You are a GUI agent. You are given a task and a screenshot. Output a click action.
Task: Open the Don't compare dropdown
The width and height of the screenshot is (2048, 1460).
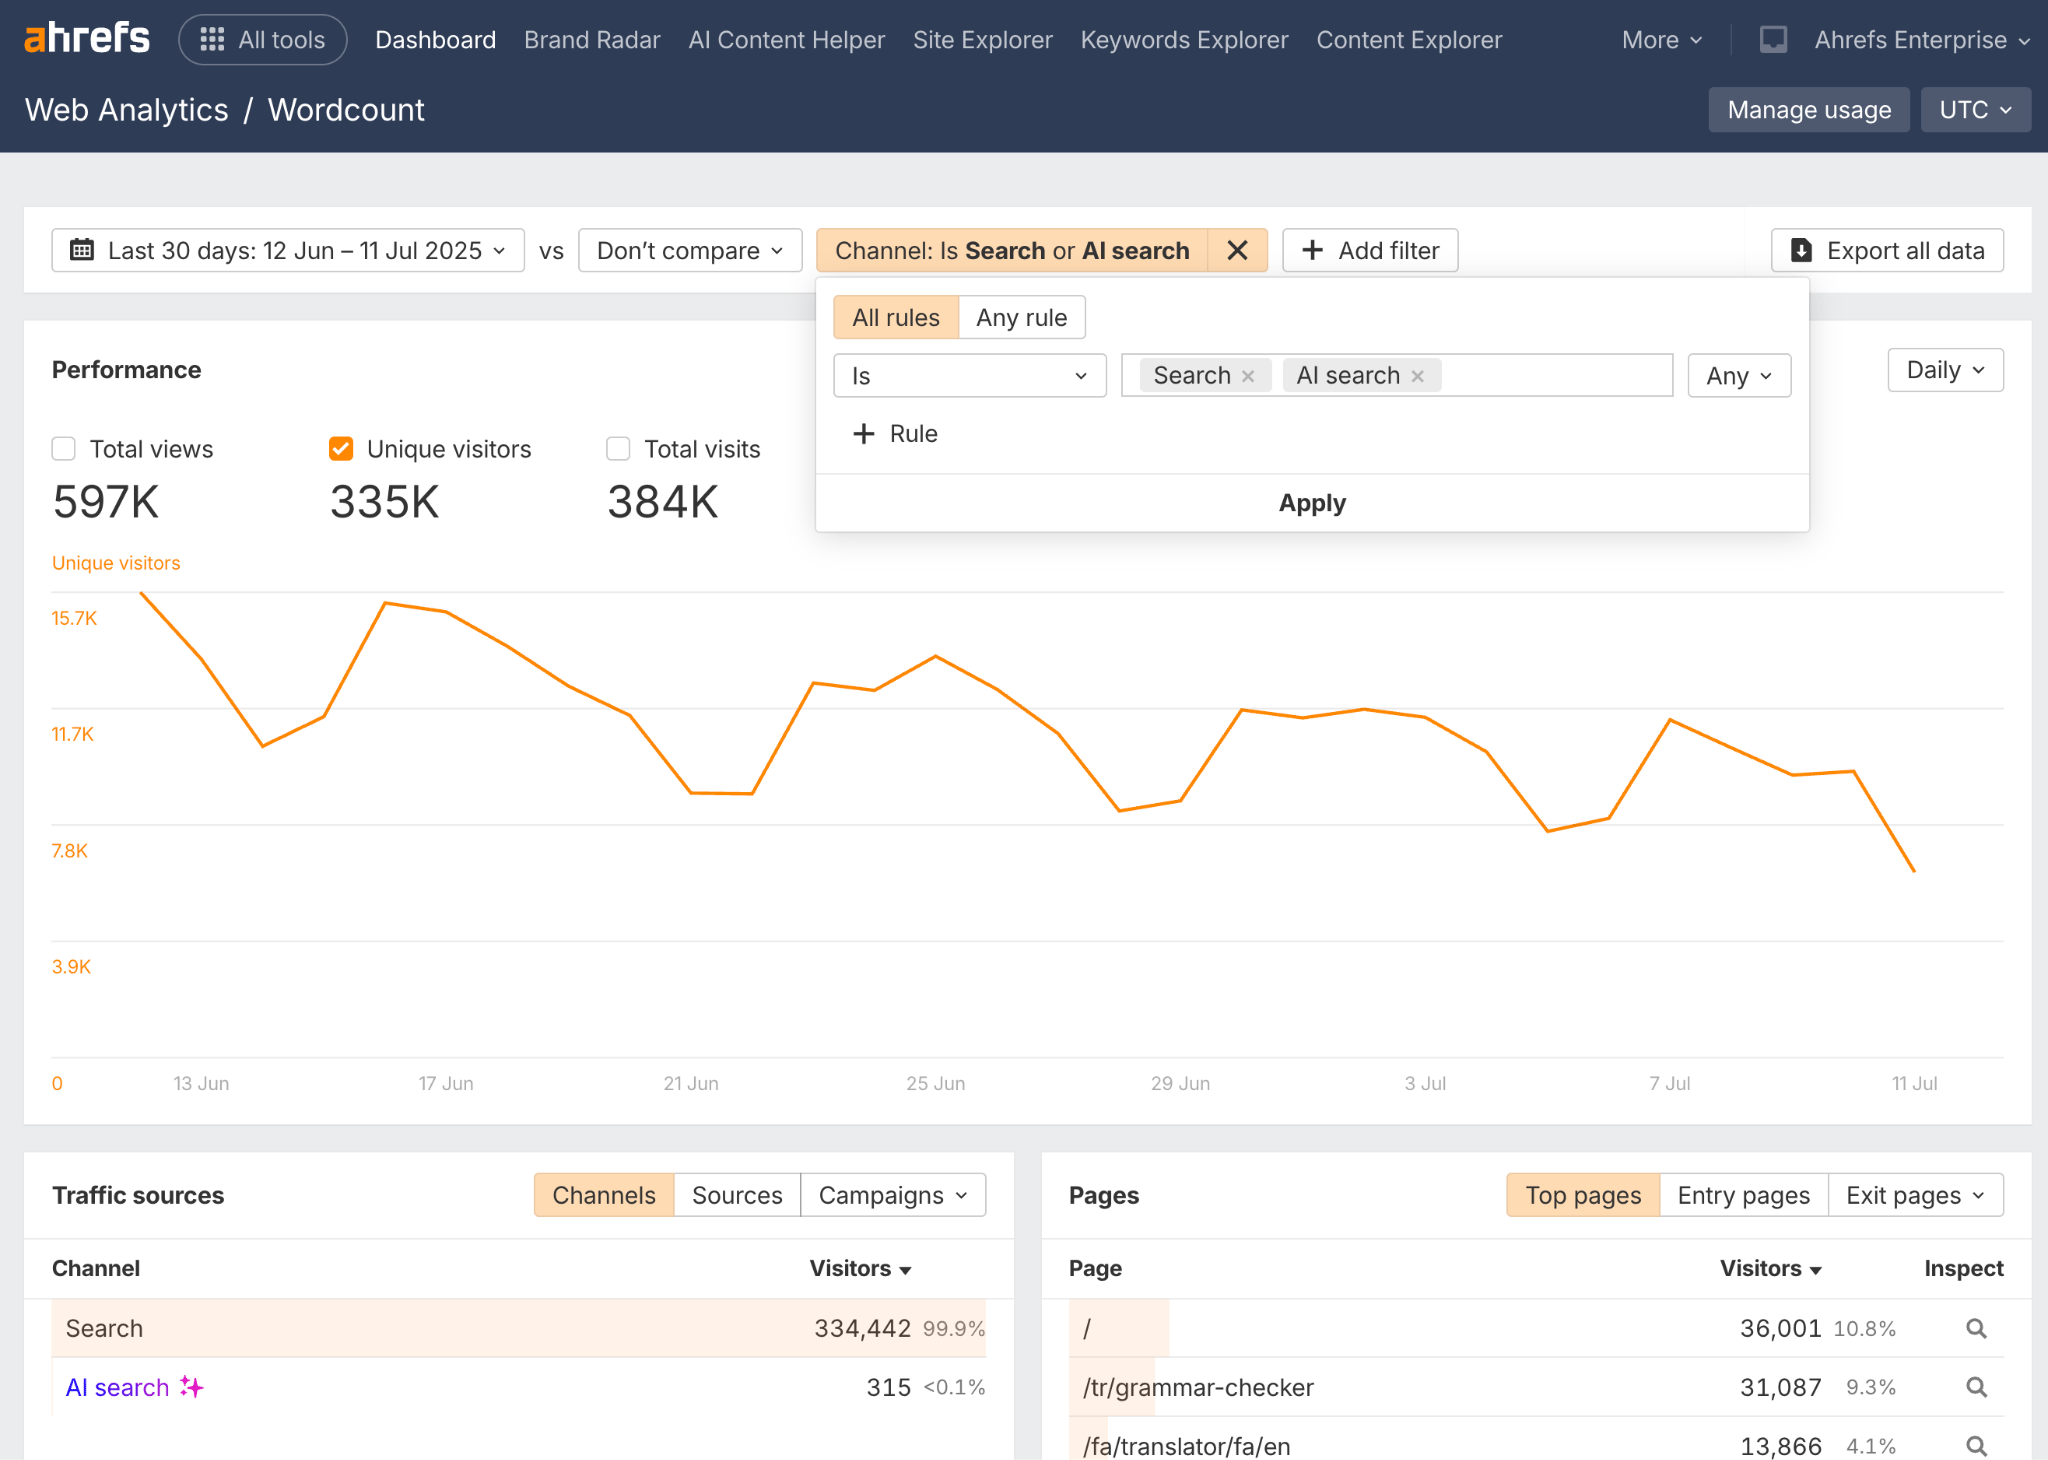(x=689, y=250)
